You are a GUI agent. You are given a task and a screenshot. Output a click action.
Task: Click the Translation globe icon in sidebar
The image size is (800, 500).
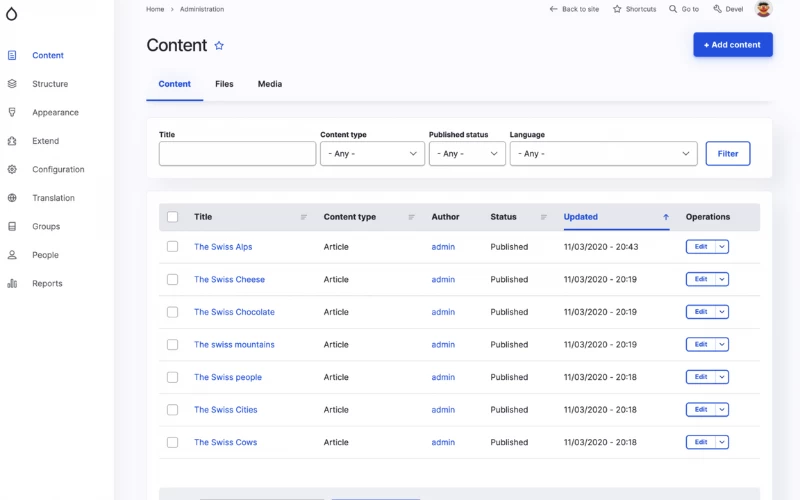[12, 198]
